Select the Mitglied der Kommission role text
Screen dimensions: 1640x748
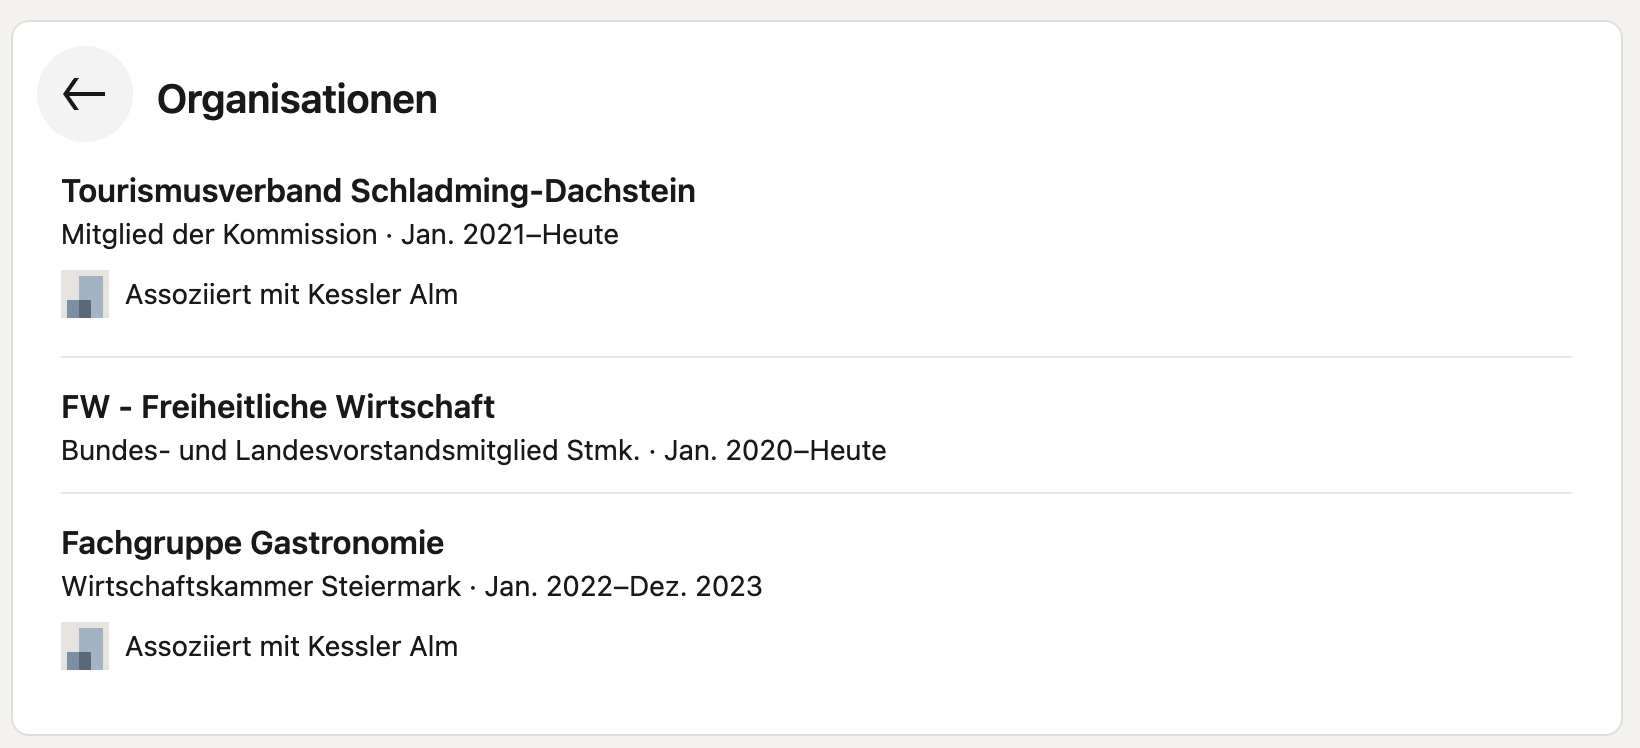coord(219,234)
